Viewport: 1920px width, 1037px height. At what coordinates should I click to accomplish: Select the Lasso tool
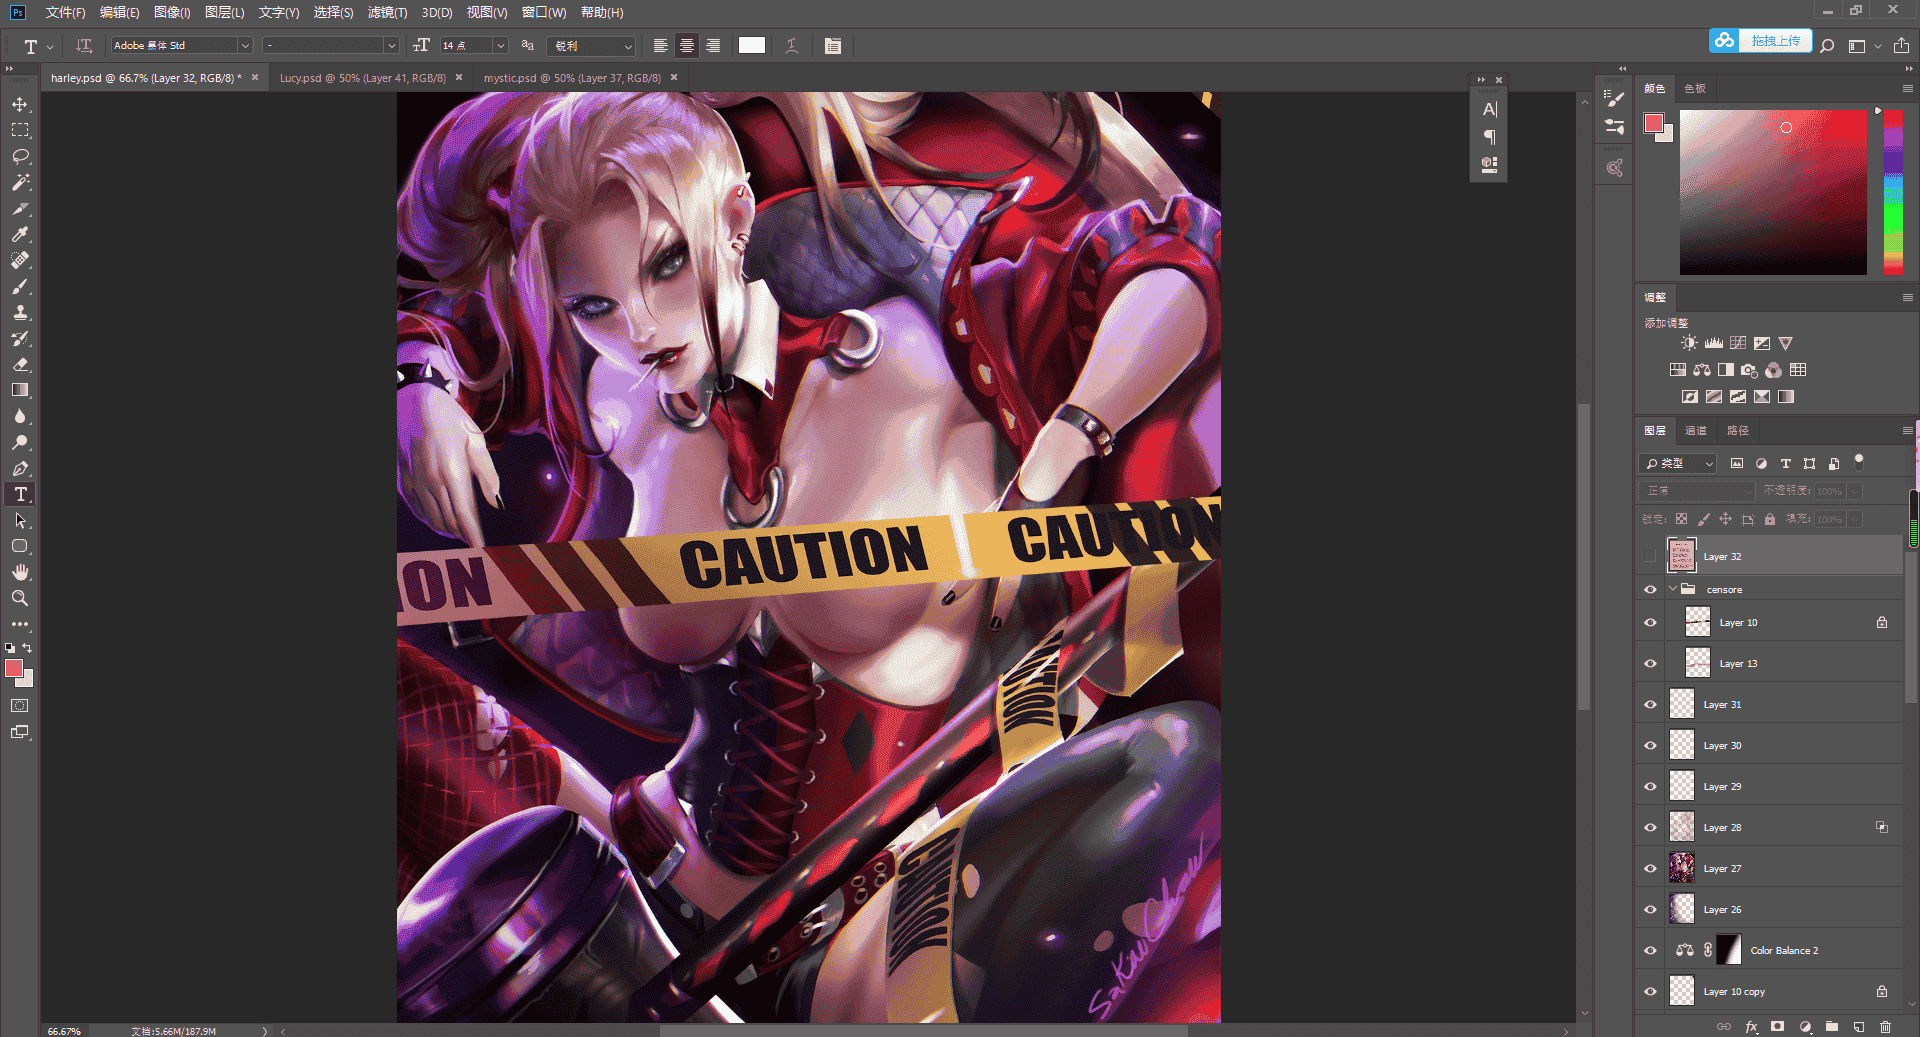click(x=20, y=156)
